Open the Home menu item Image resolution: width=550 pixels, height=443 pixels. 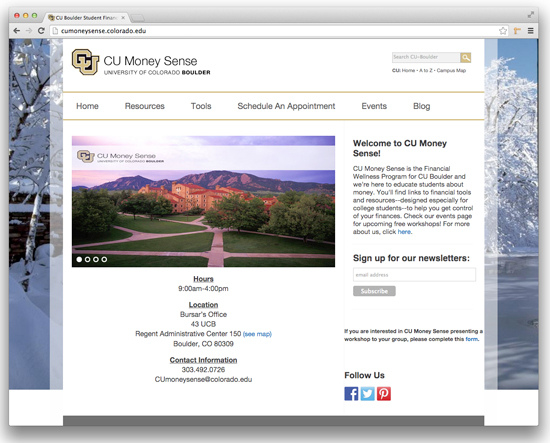(87, 106)
